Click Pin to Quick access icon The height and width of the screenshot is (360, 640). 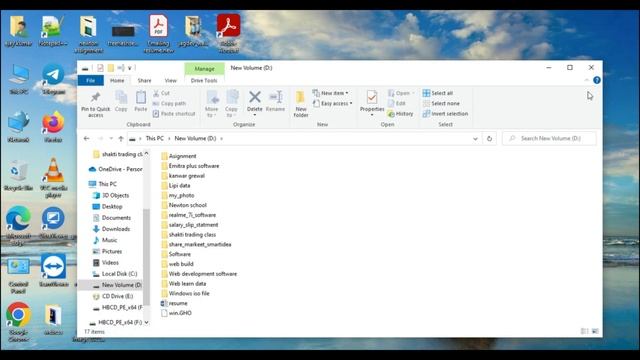[x=96, y=97]
